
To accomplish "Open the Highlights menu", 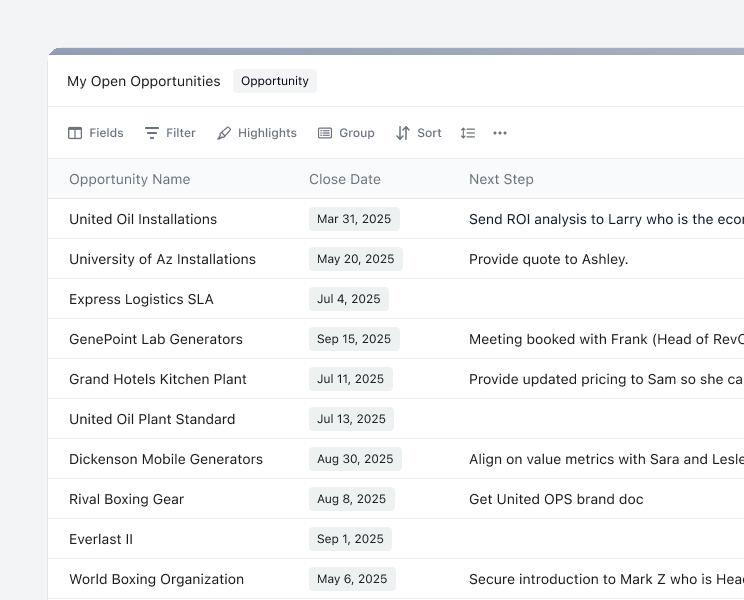I will (x=257, y=133).
